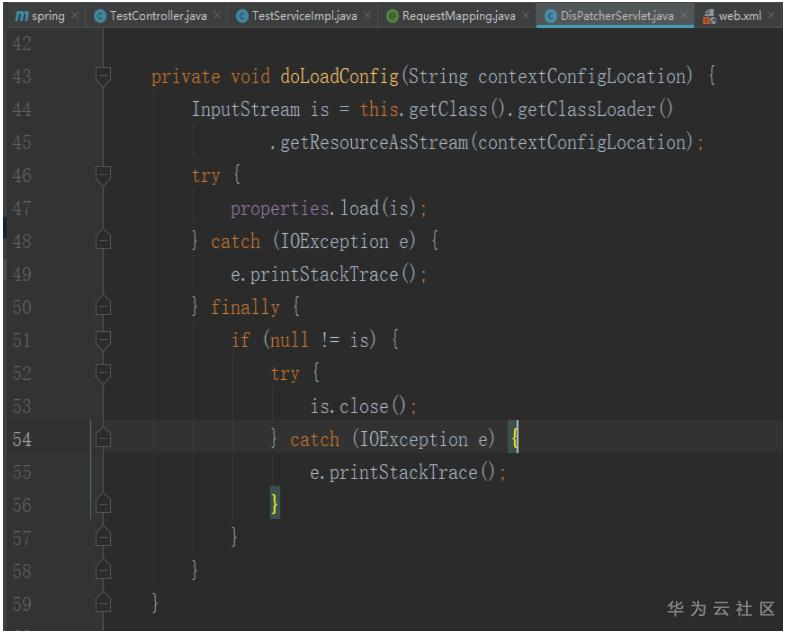788x634 pixels.
Task: Open the TestController.java tab
Action: (157, 16)
